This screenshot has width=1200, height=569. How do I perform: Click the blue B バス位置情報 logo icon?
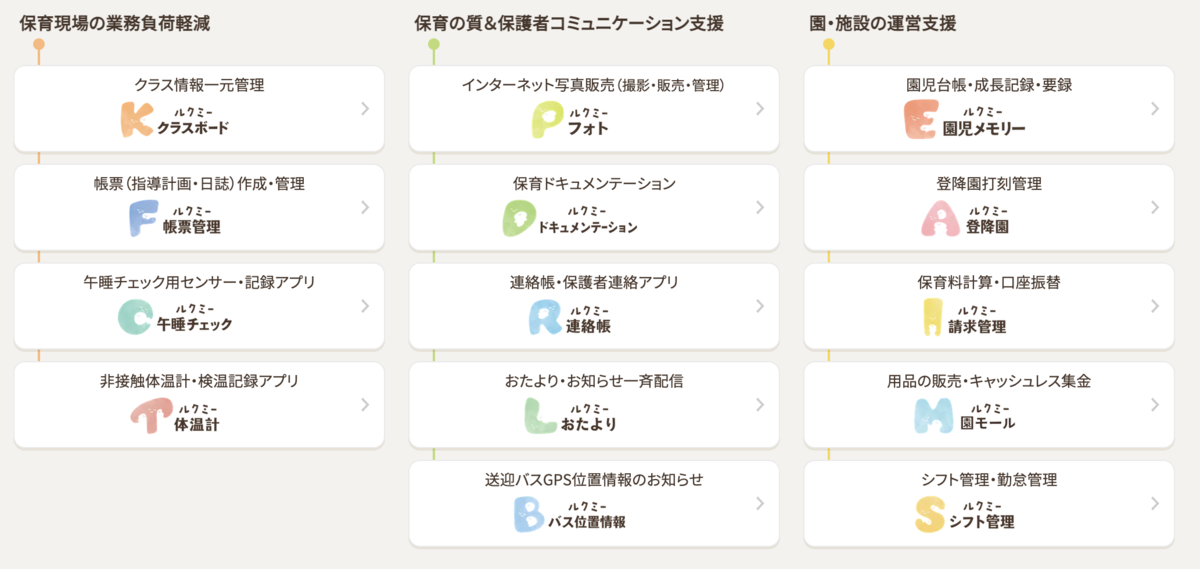point(529,514)
